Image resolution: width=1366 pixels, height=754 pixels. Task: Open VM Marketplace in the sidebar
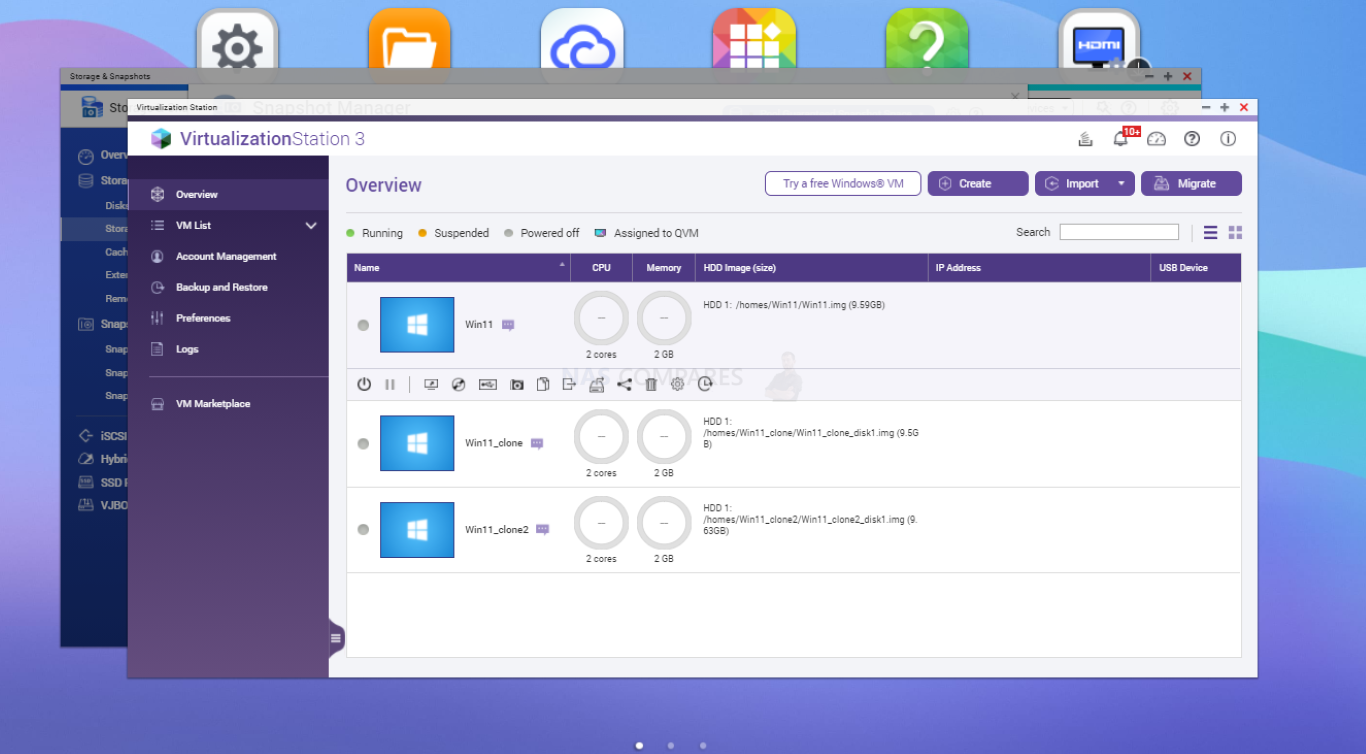point(228,404)
